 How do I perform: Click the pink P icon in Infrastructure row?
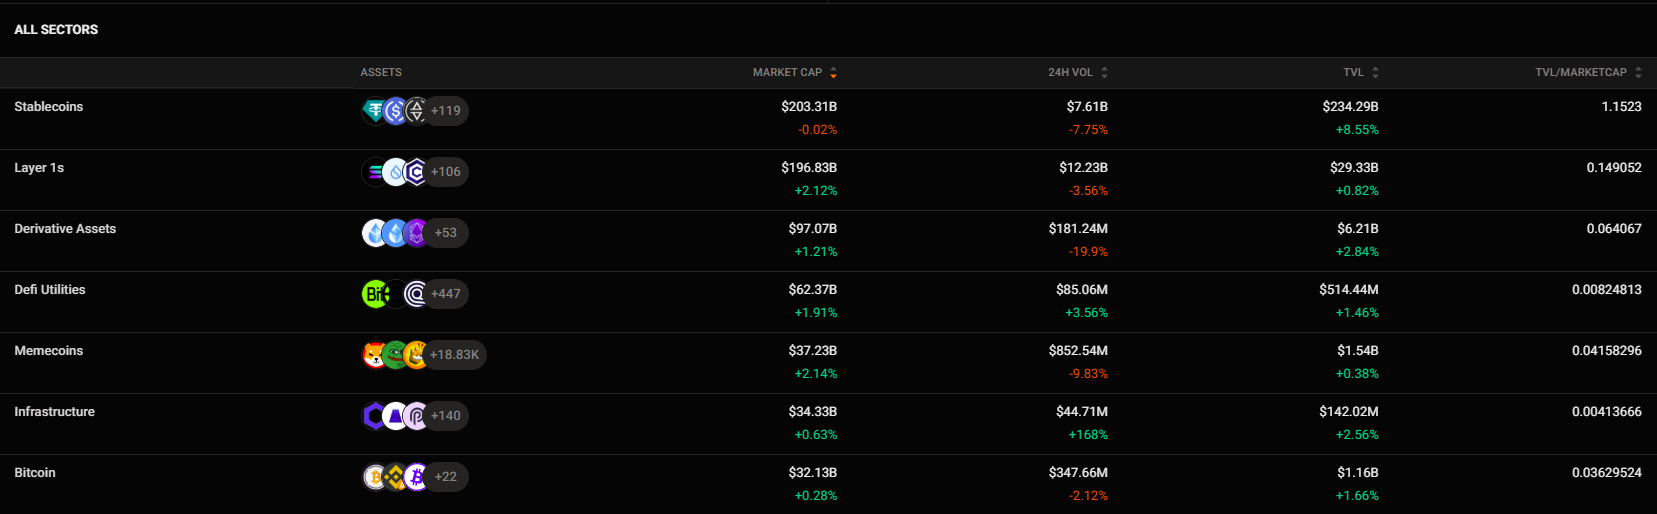point(416,416)
